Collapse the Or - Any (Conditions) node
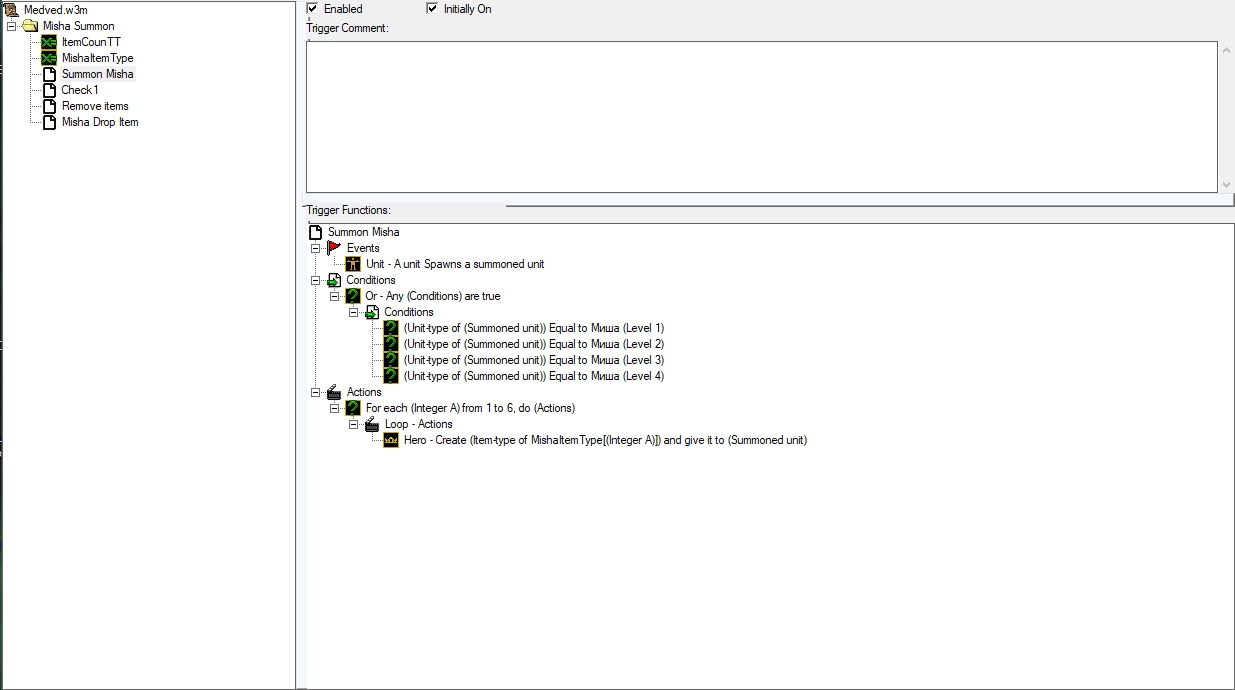The height and width of the screenshot is (690, 1235). tap(335, 296)
